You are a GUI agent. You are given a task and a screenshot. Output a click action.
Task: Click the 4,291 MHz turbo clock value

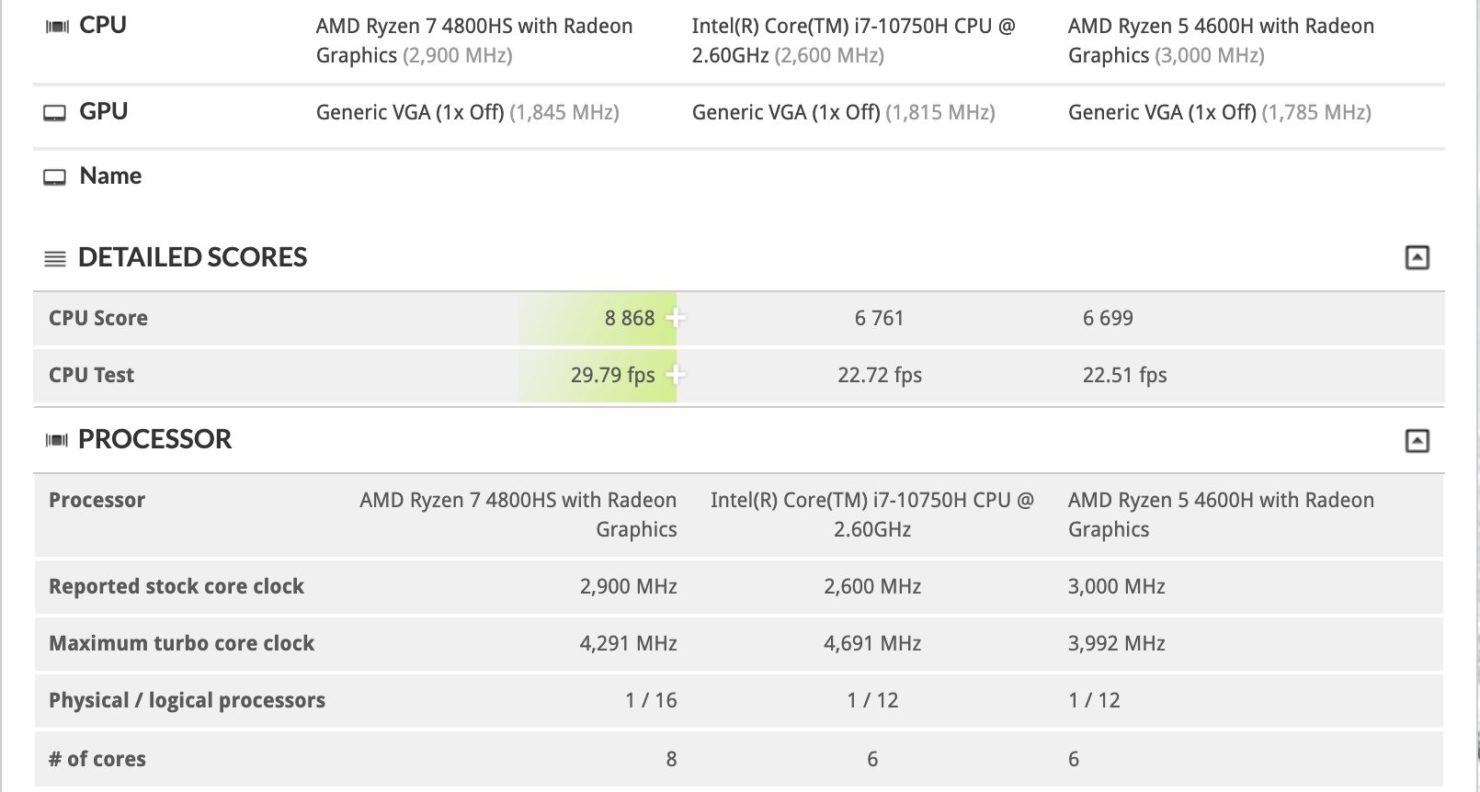point(628,643)
